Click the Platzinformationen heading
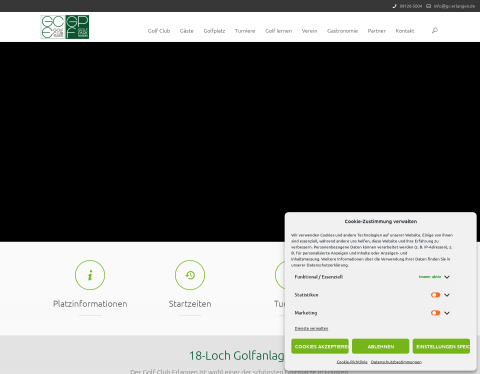 (90, 304)
